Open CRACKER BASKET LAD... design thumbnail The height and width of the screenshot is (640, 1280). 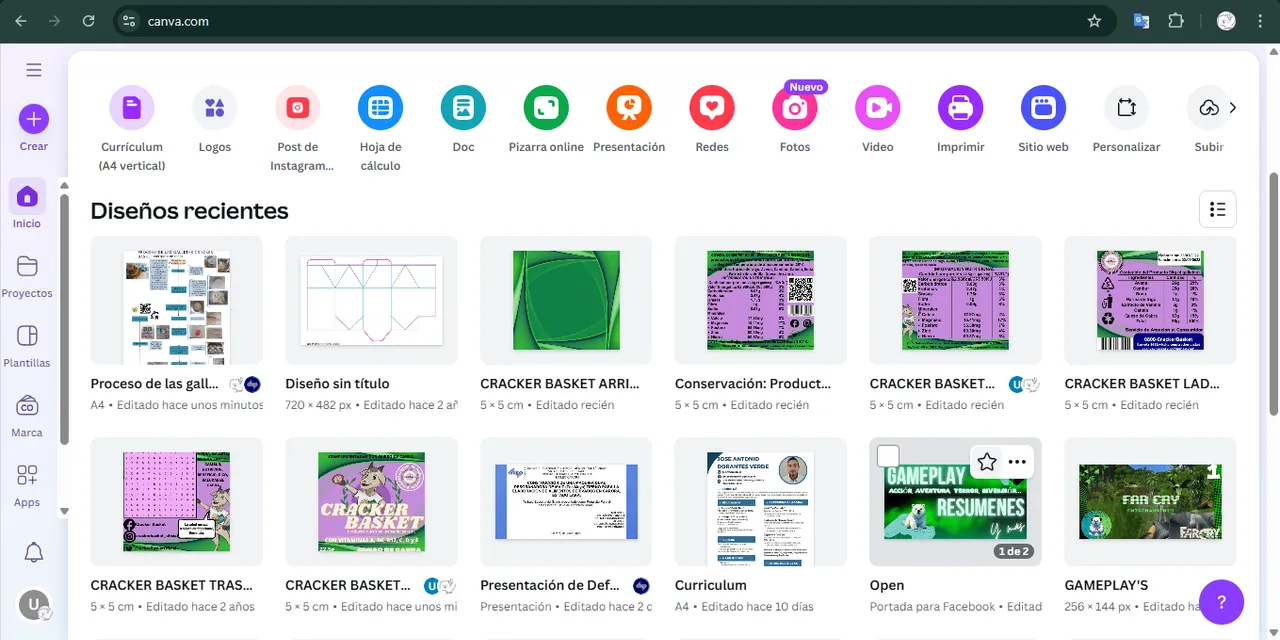click(1150, 300)
